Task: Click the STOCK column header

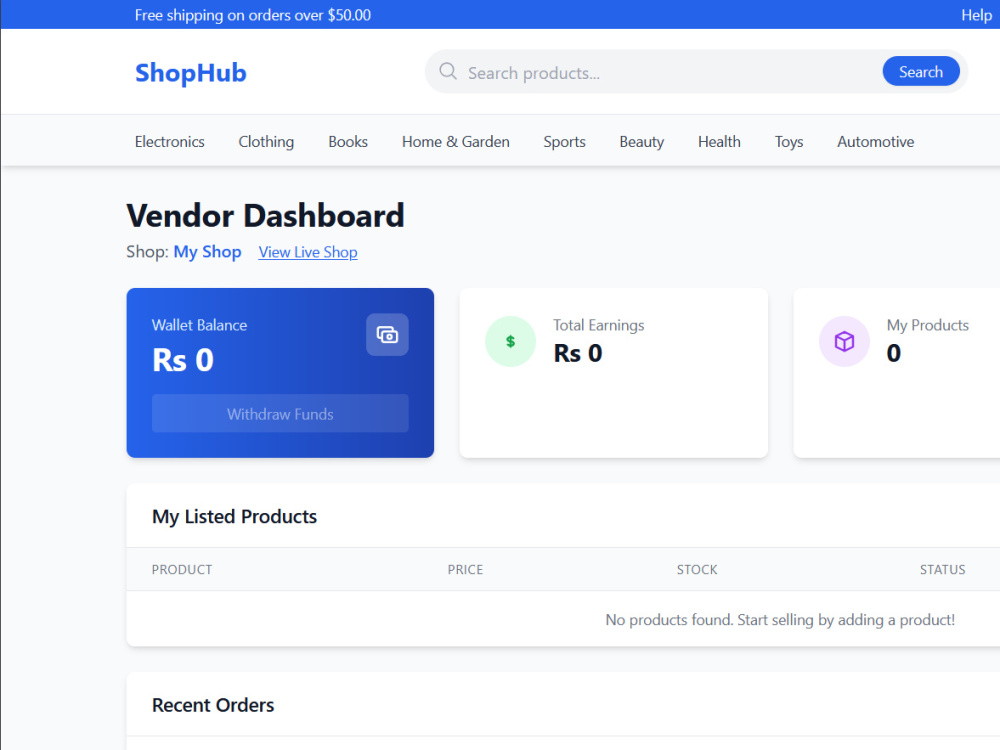Action: click(x=696, y=570)
